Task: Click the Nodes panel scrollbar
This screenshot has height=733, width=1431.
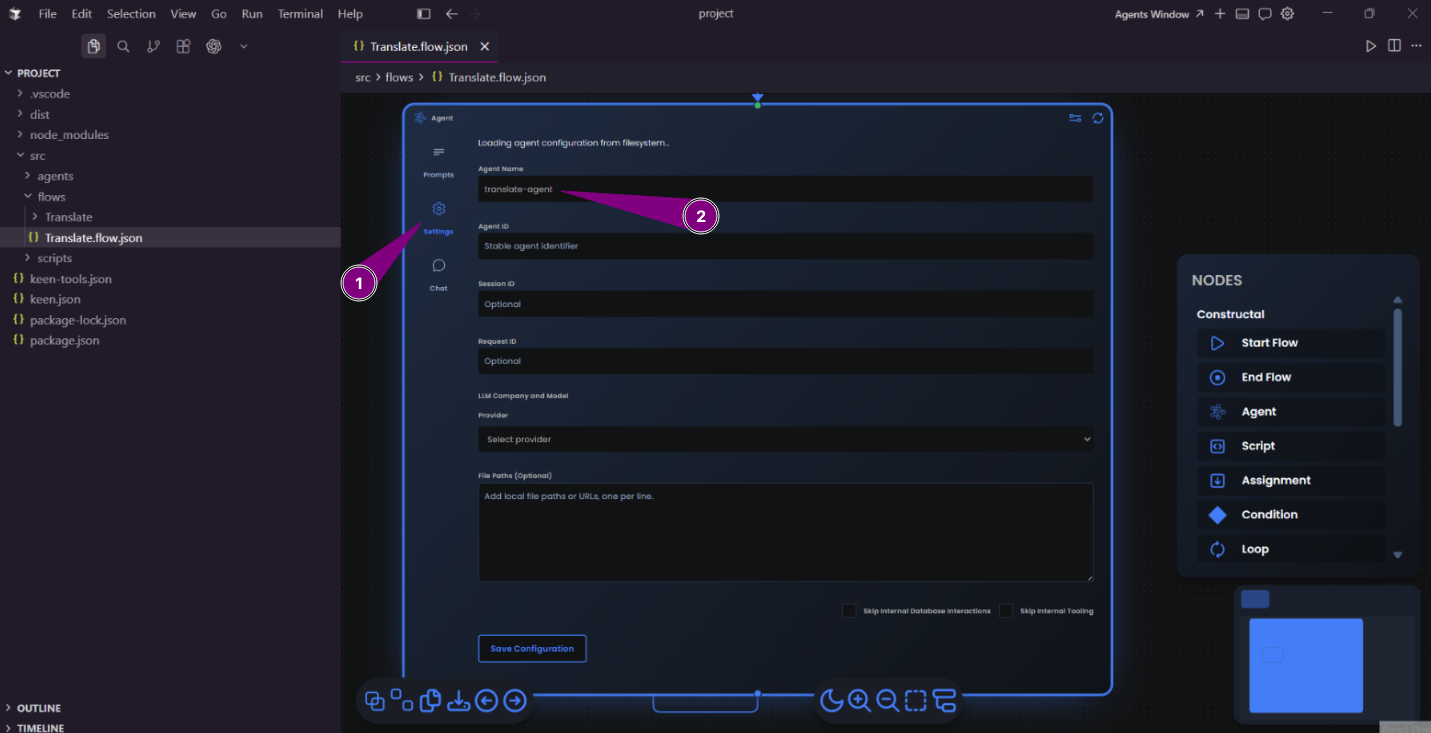Action: (1398, 366)
